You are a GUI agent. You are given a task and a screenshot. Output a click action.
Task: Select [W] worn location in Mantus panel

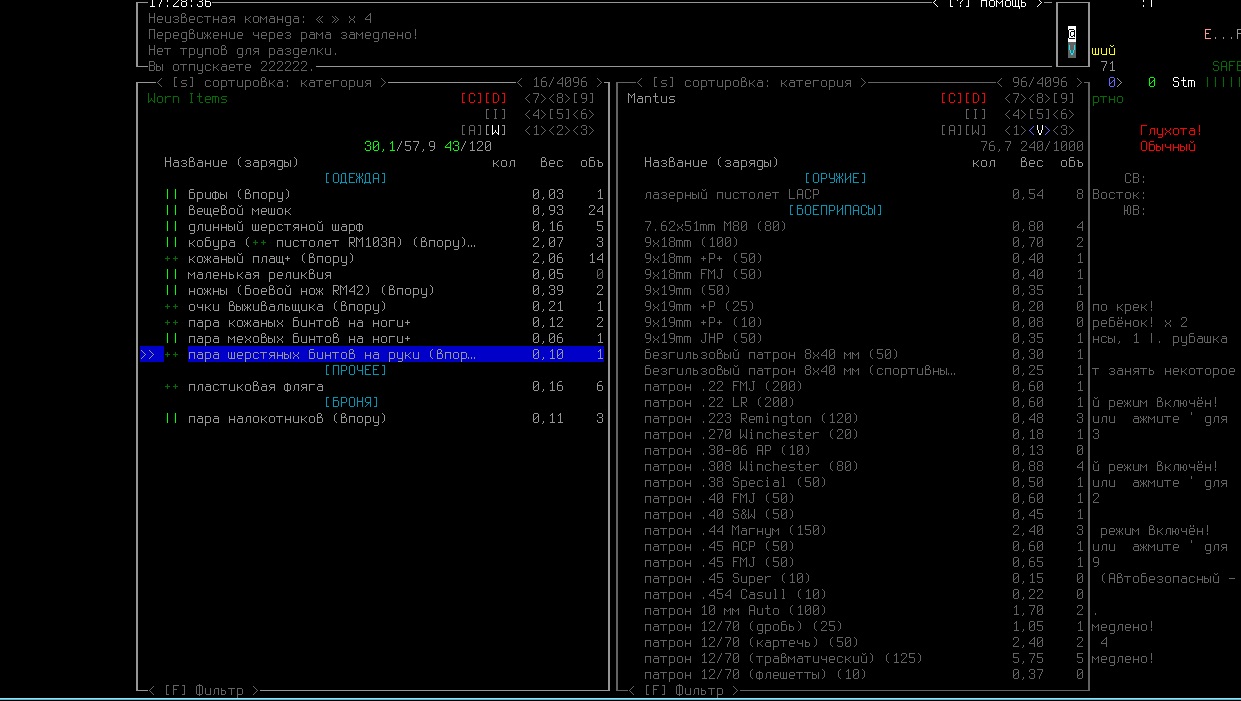976,131
